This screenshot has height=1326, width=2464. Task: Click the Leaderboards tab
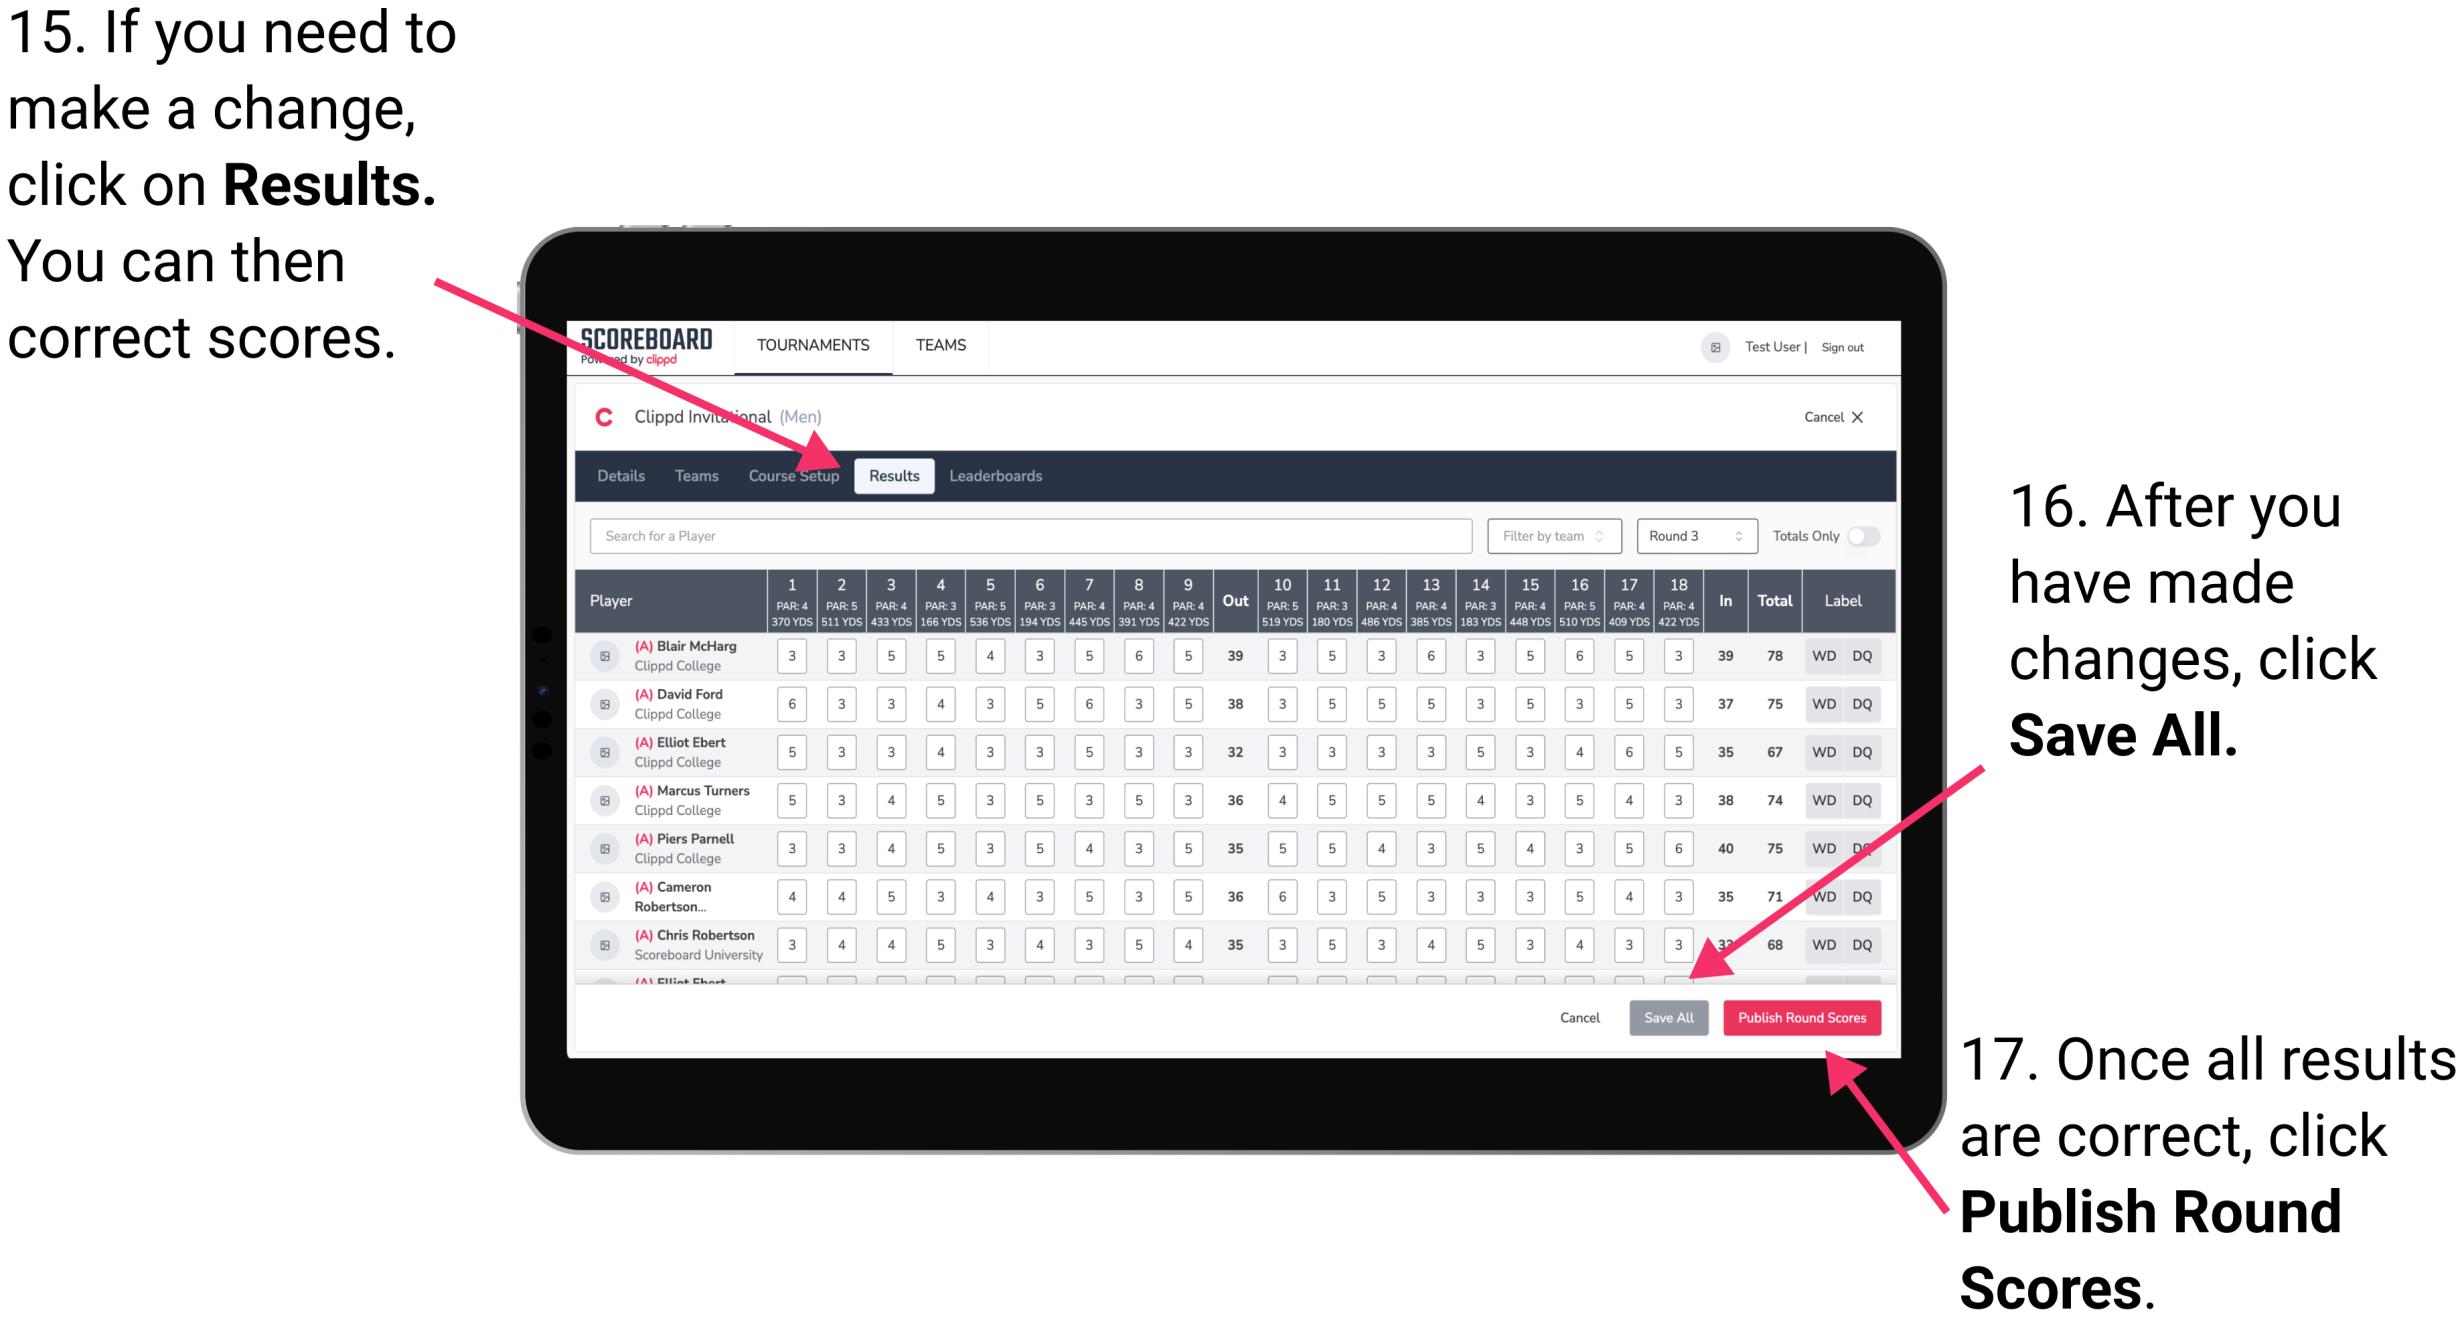[x=1001, y=474]
